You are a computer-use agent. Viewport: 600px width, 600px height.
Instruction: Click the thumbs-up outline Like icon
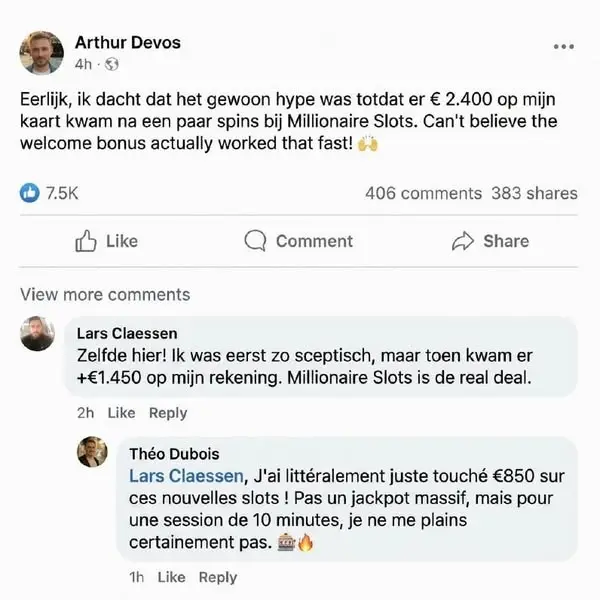pos(85,241)
